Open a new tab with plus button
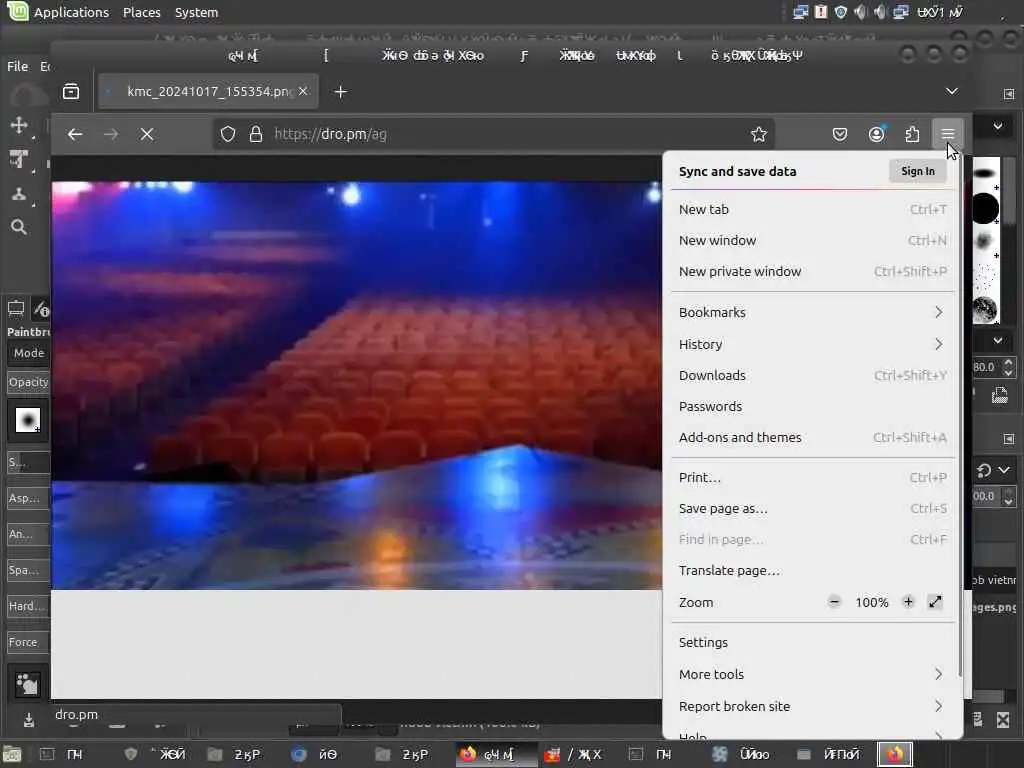Viewport: 1024px width, 768px height. [x=341, y=92]
